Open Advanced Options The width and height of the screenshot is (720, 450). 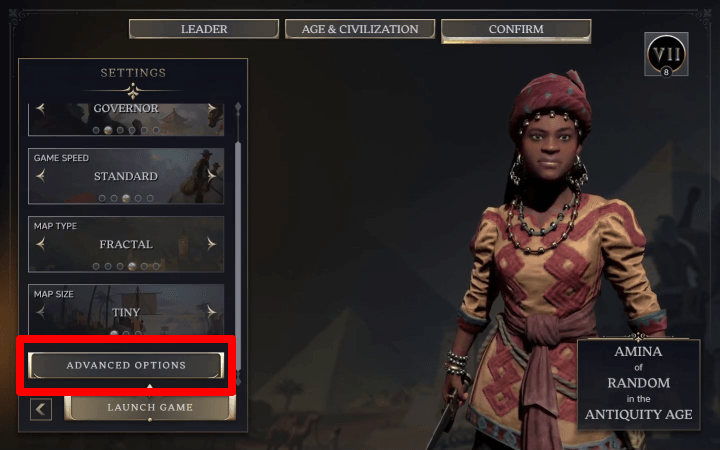coord(126,366)
